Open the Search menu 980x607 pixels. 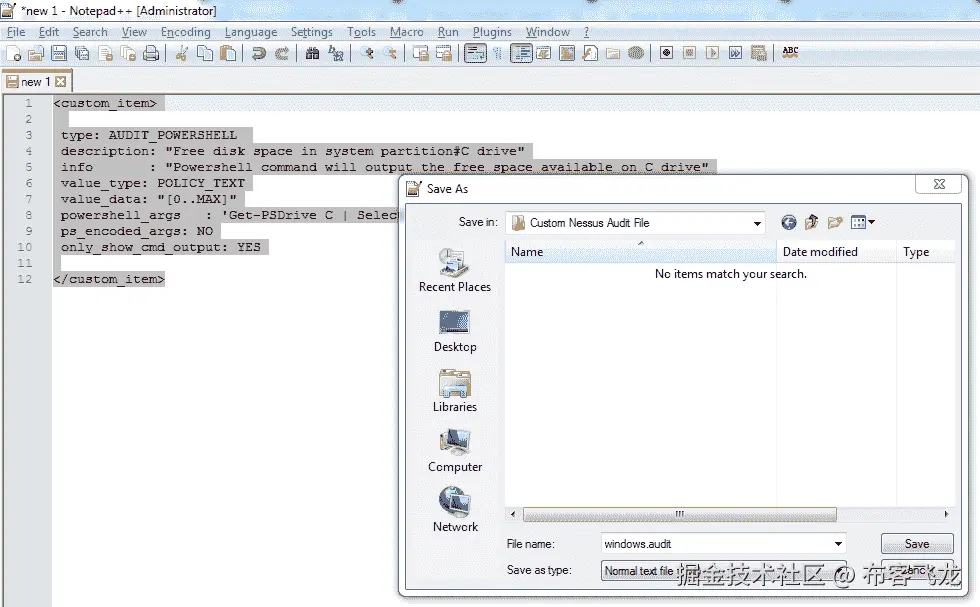(90, 32)
